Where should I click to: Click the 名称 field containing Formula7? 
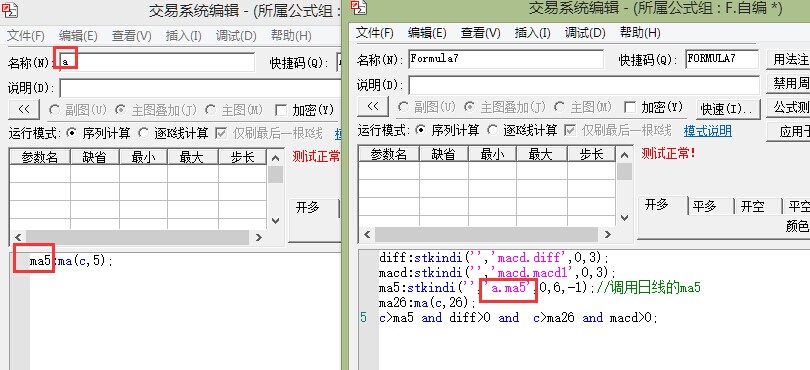click(x=506, y=59)
